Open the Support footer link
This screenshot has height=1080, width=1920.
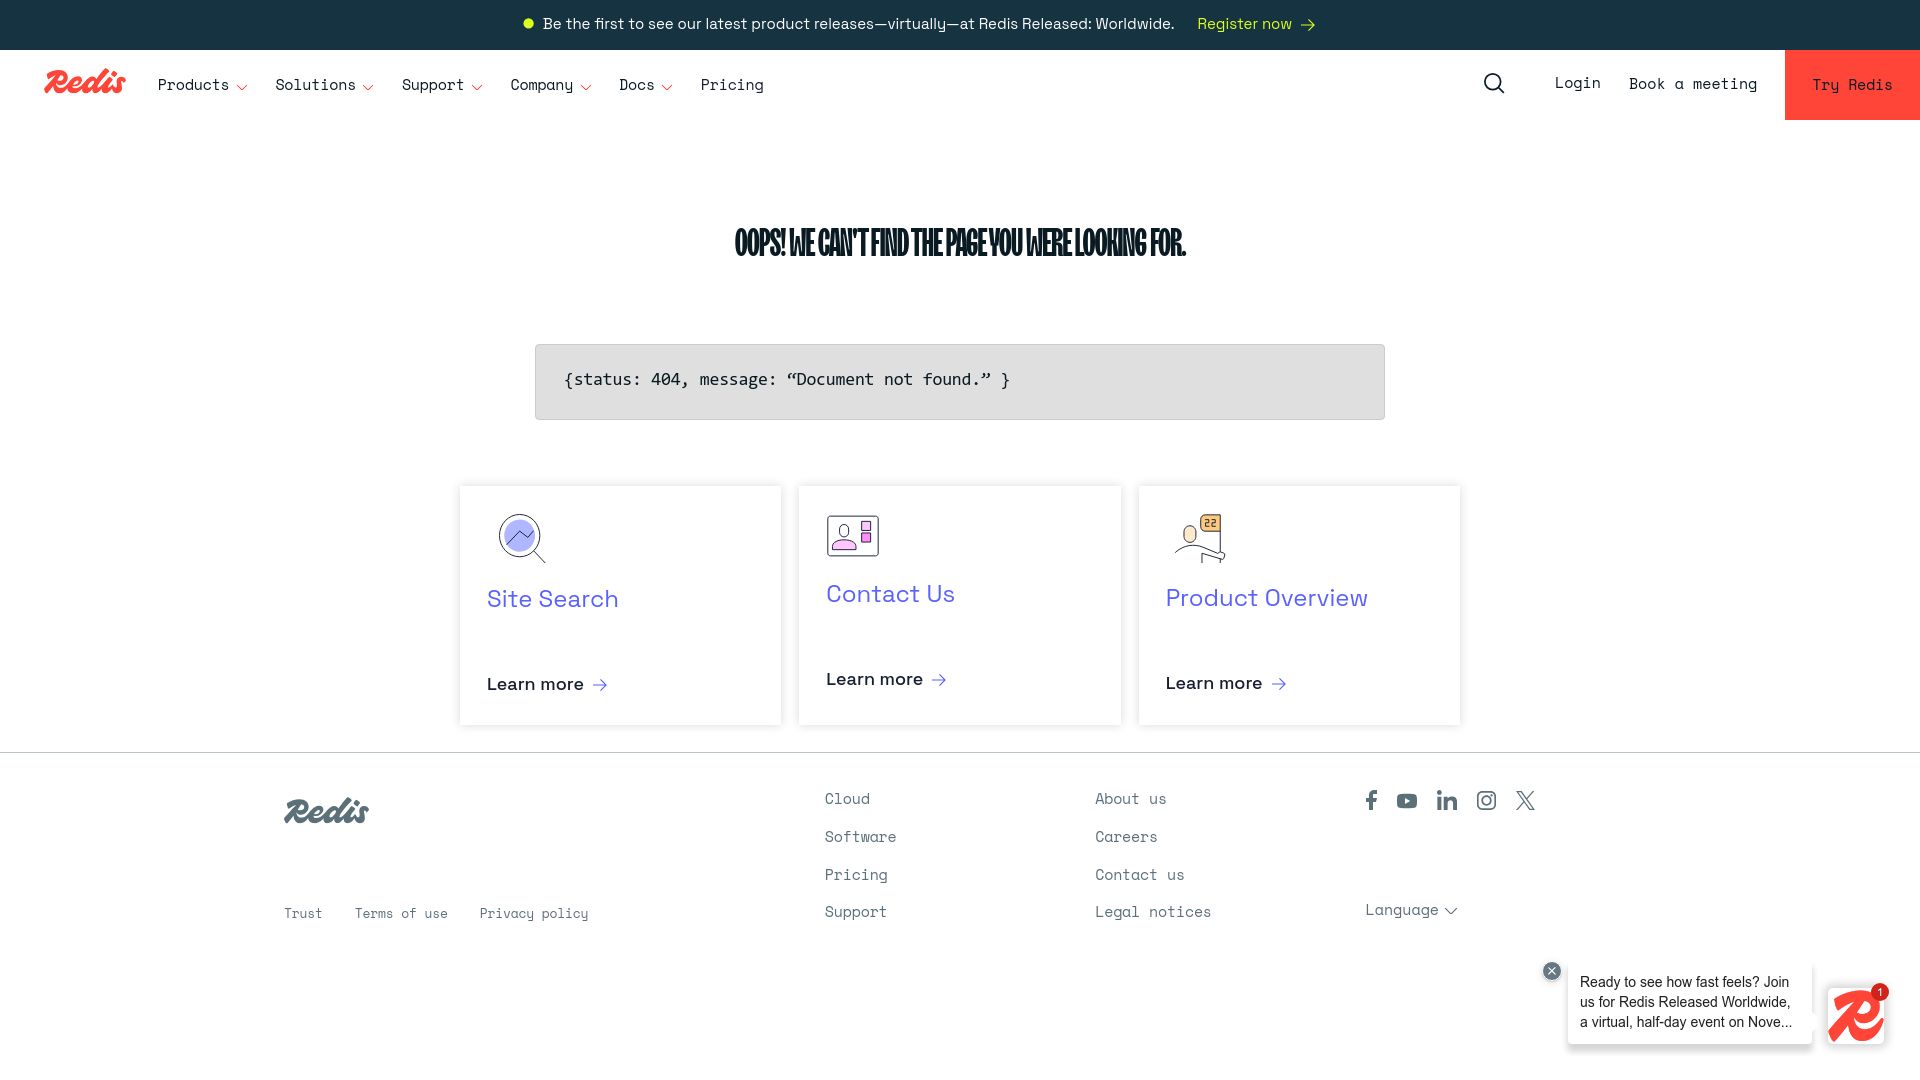(856, 912)
